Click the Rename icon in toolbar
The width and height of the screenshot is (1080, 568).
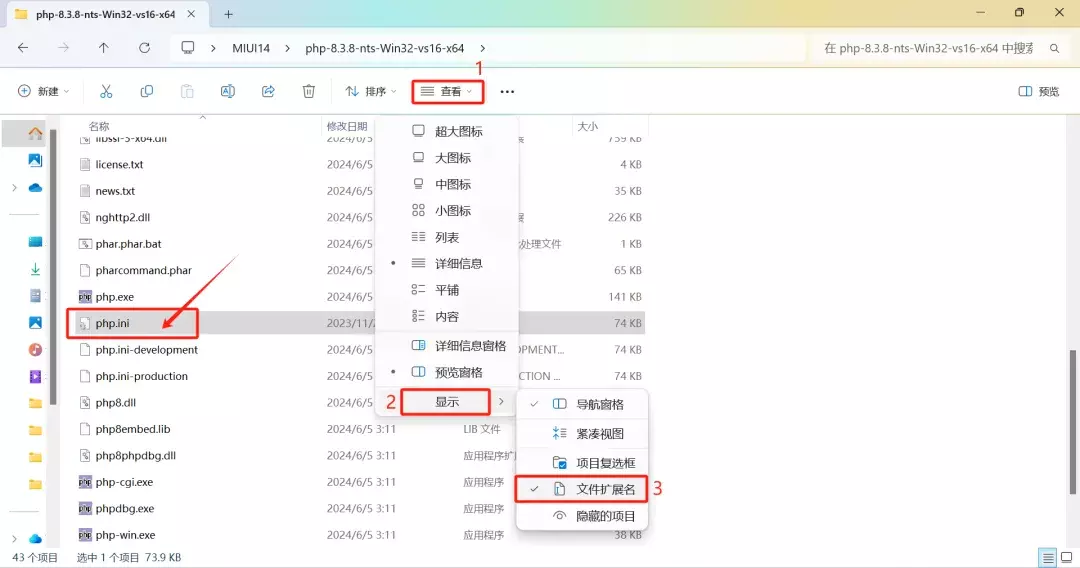point(227,91)
